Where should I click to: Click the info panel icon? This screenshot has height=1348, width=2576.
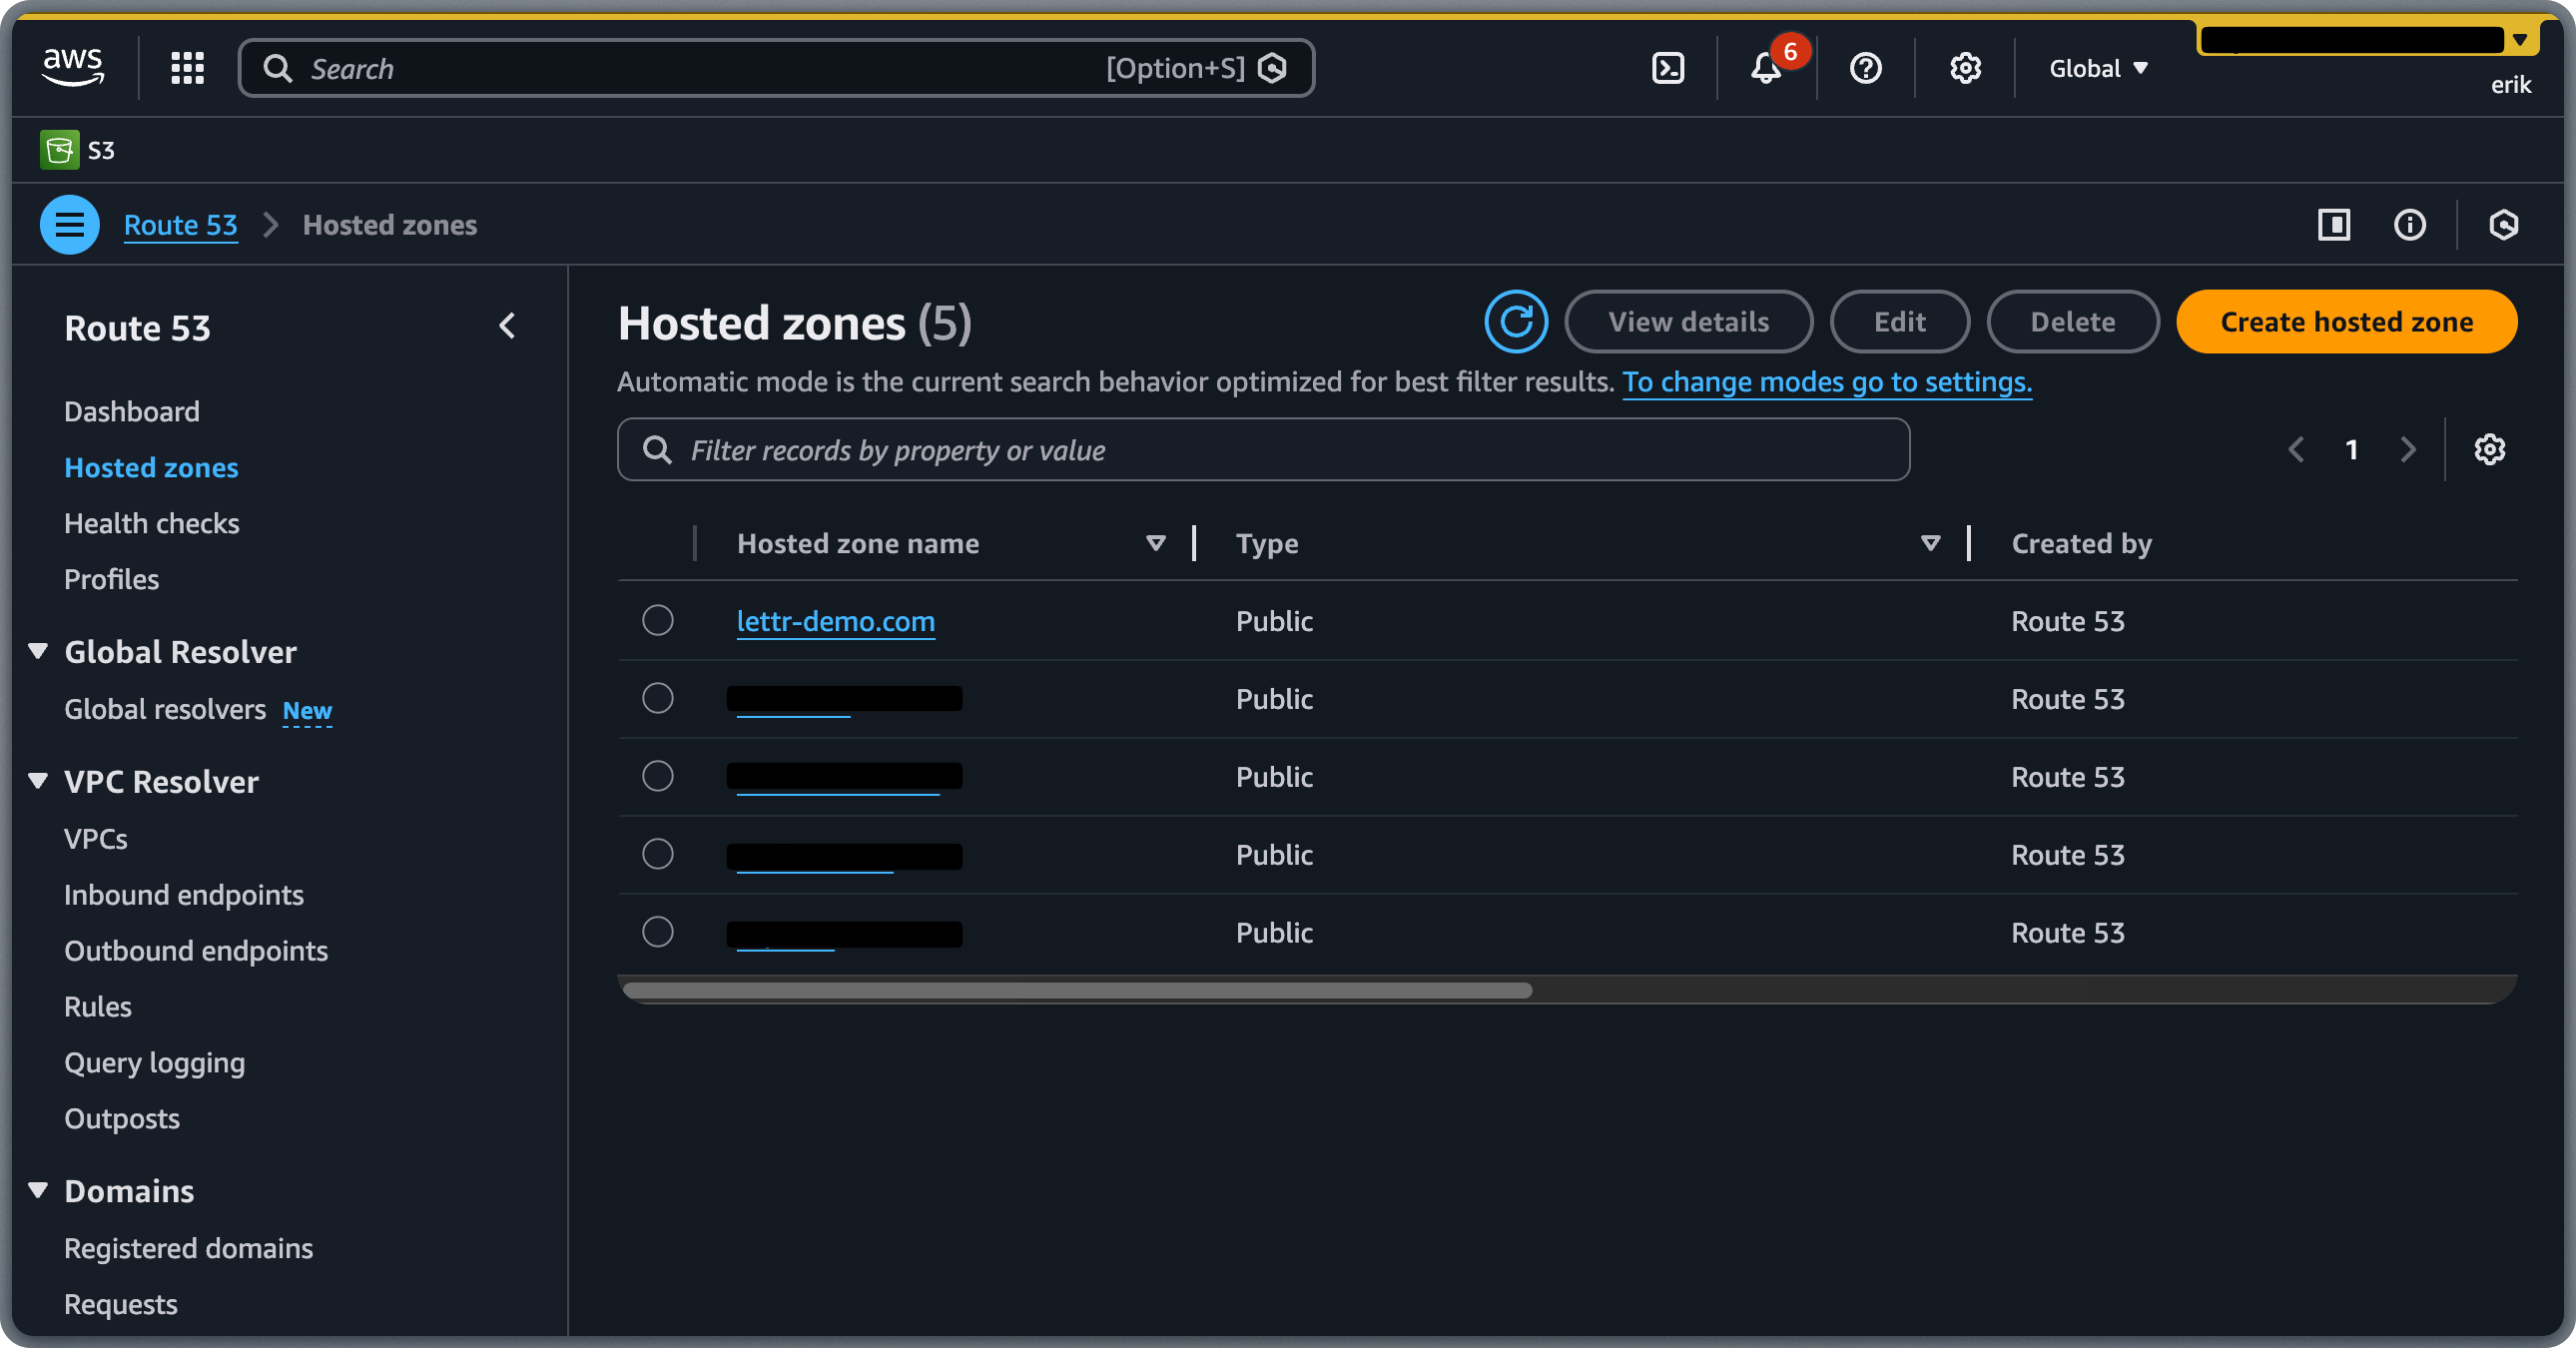2410,225
